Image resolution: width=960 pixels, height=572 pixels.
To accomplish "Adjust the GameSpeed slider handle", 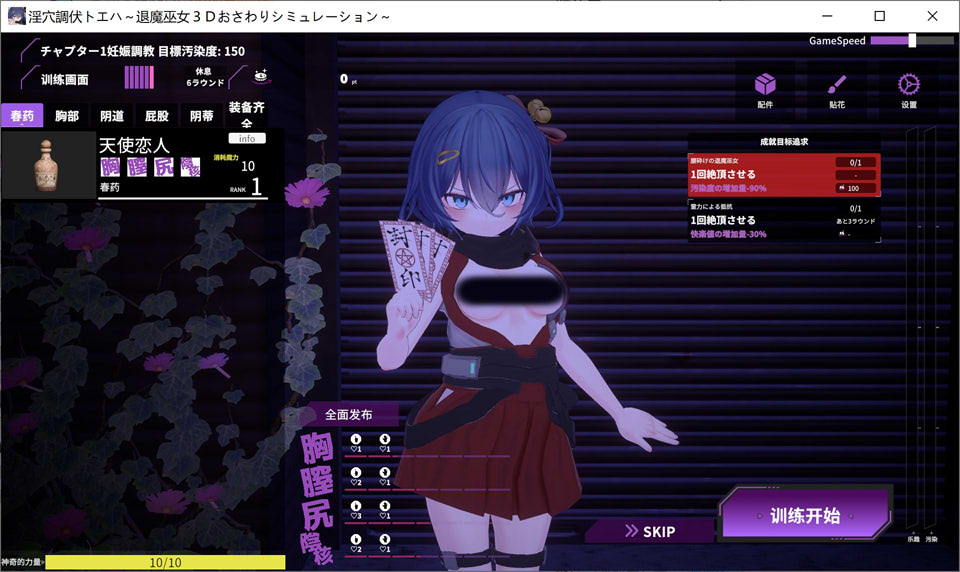I will (x=912, y=40).
